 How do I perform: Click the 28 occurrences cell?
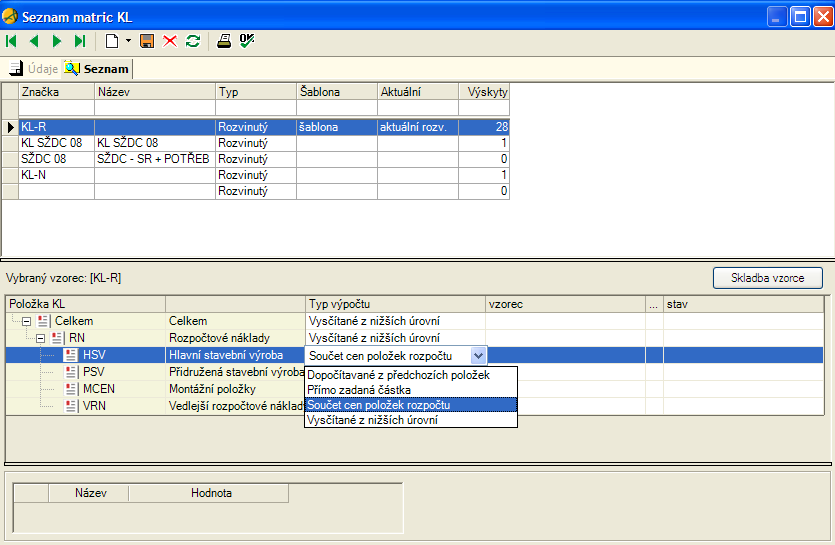click(484, 127)
